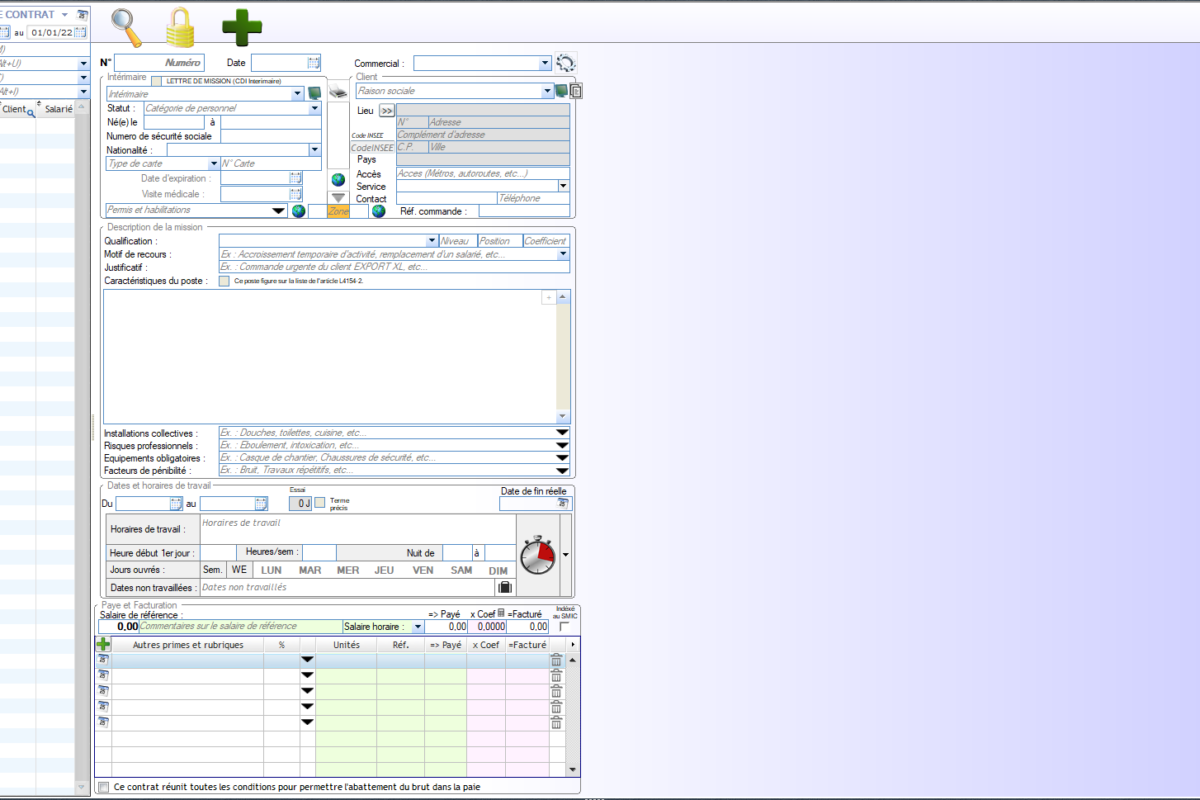
Task: Click the gear icon next to Commercial
Action: (x=566, y=63)
